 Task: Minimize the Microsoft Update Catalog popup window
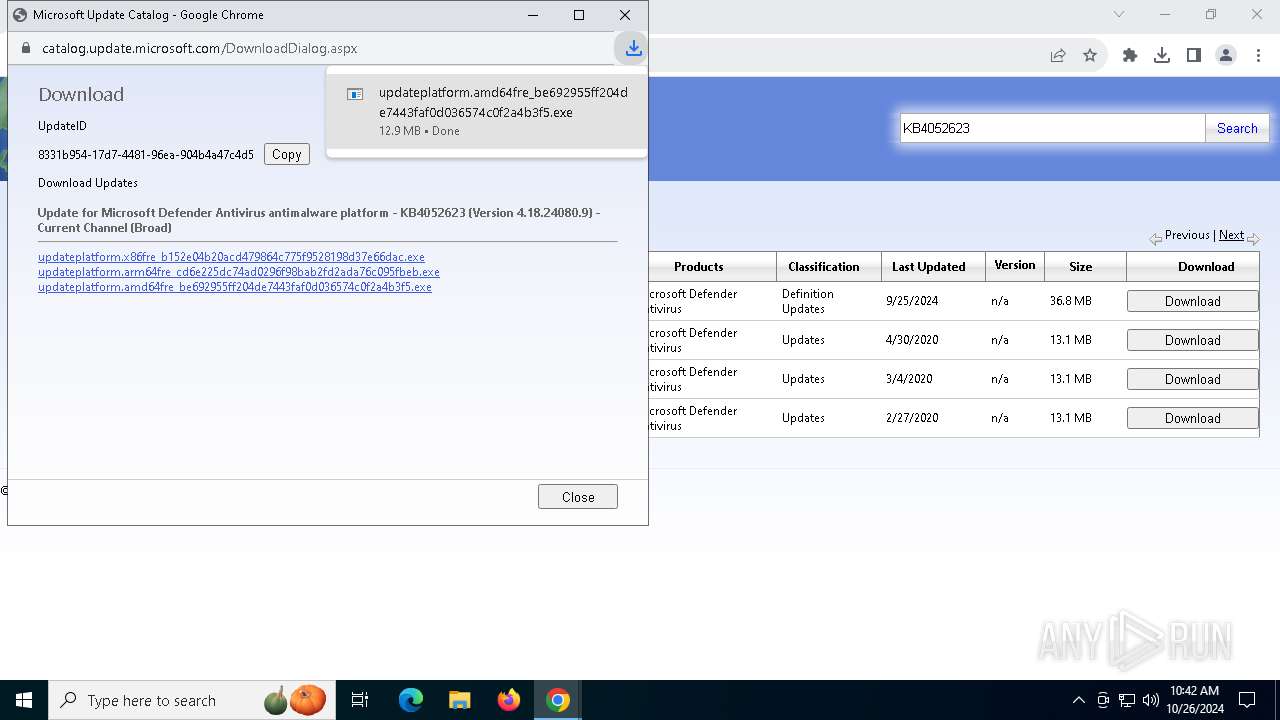[x=533, y=15]
